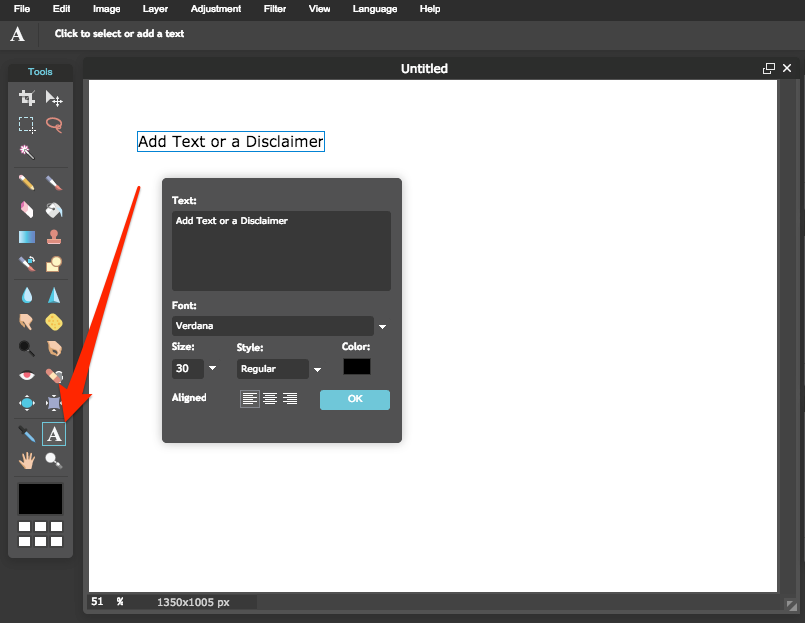
Task: Select the Color Replace tool
Action: click(27, 264)
